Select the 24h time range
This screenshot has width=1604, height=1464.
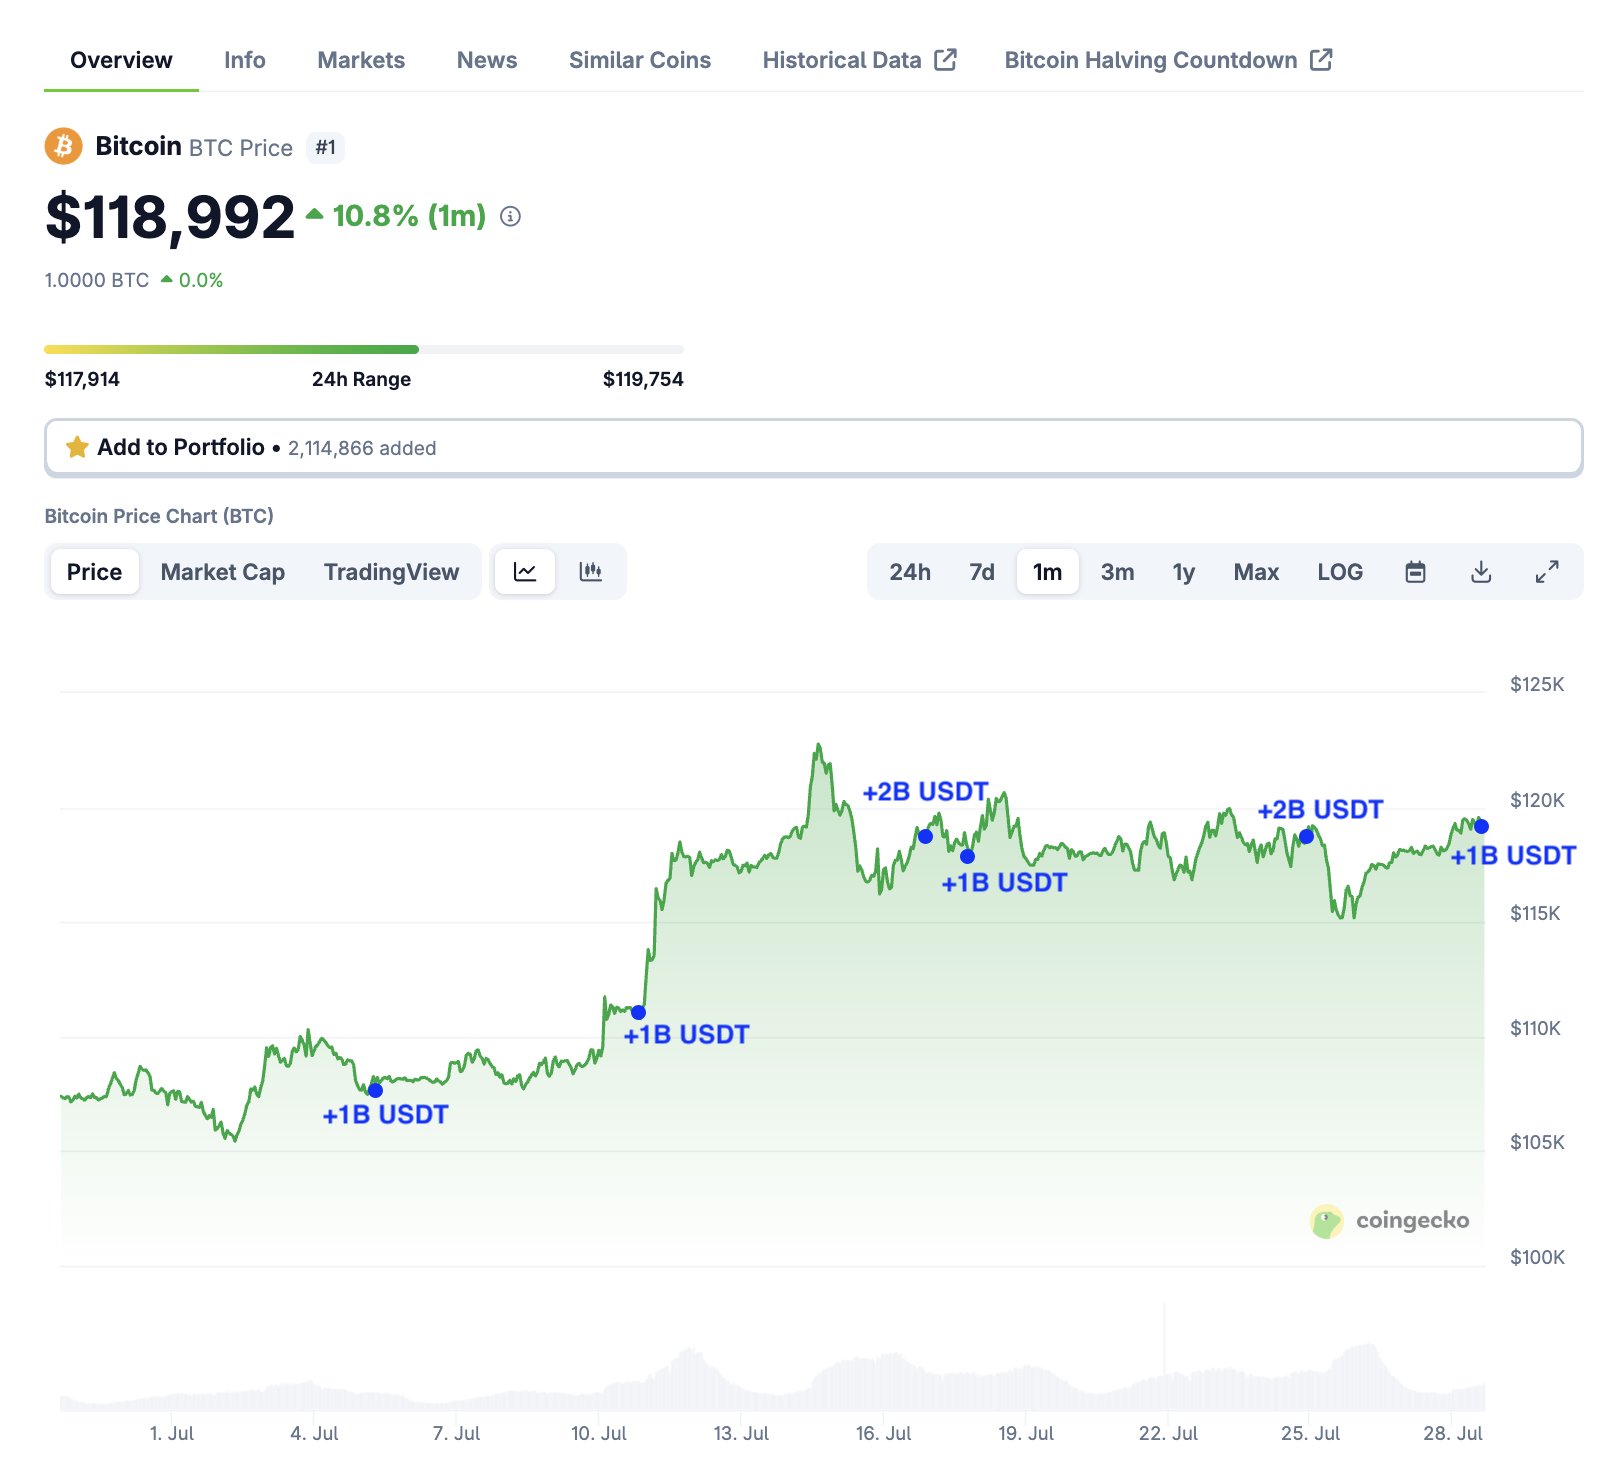tap(909, 572)
